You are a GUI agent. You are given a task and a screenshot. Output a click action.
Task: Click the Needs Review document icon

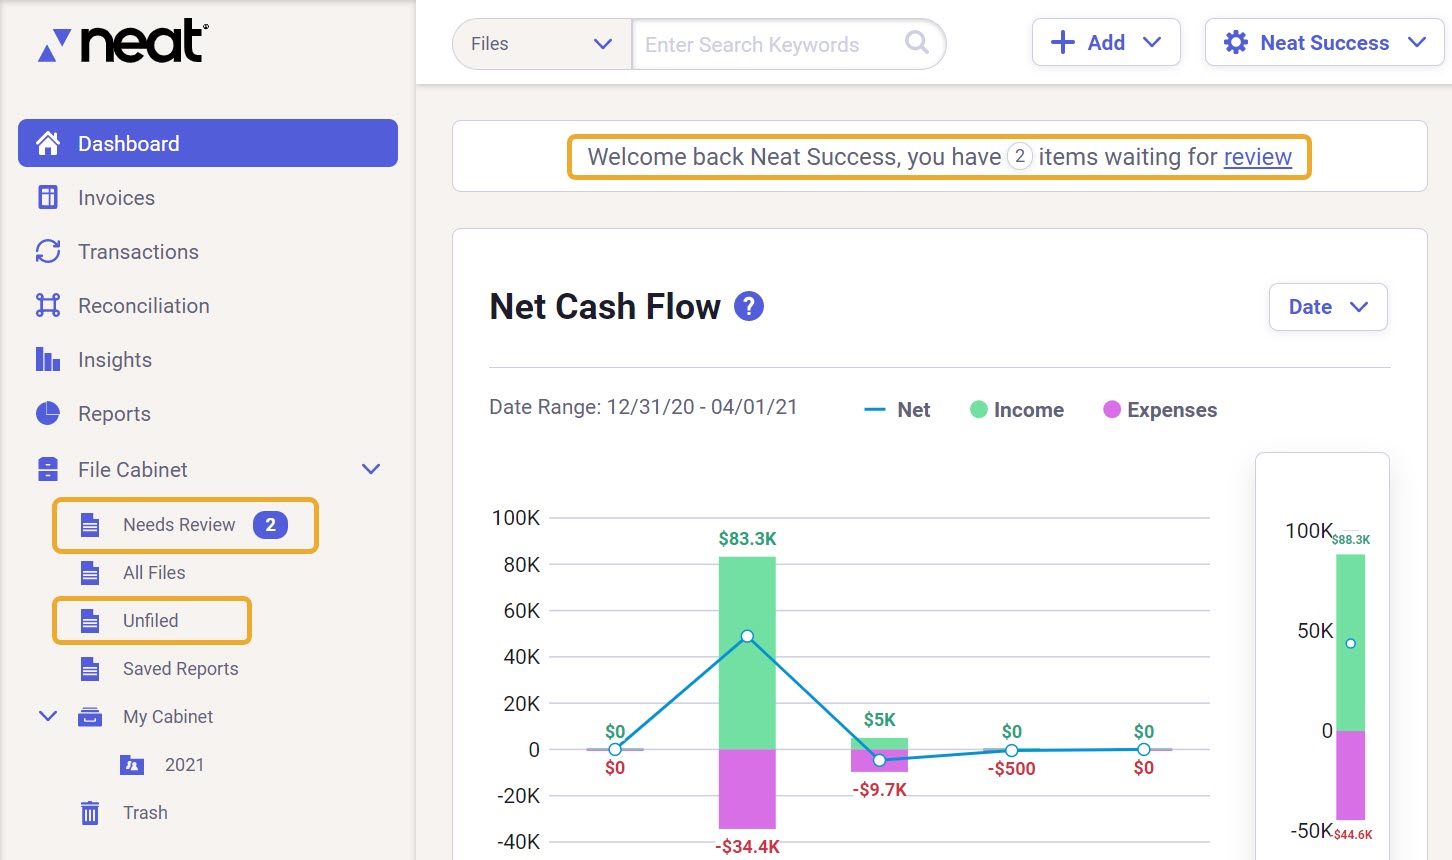90,525
